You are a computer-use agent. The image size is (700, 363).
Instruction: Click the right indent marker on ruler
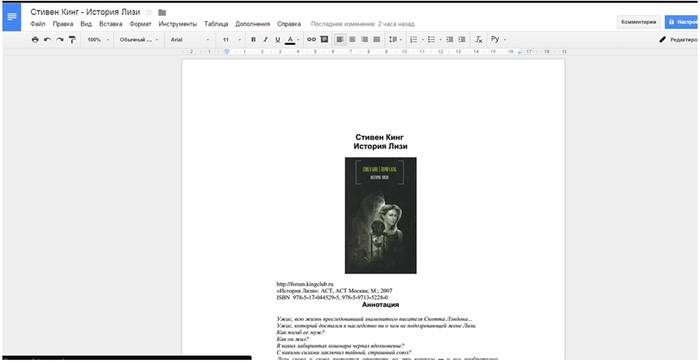click(519, 52)
